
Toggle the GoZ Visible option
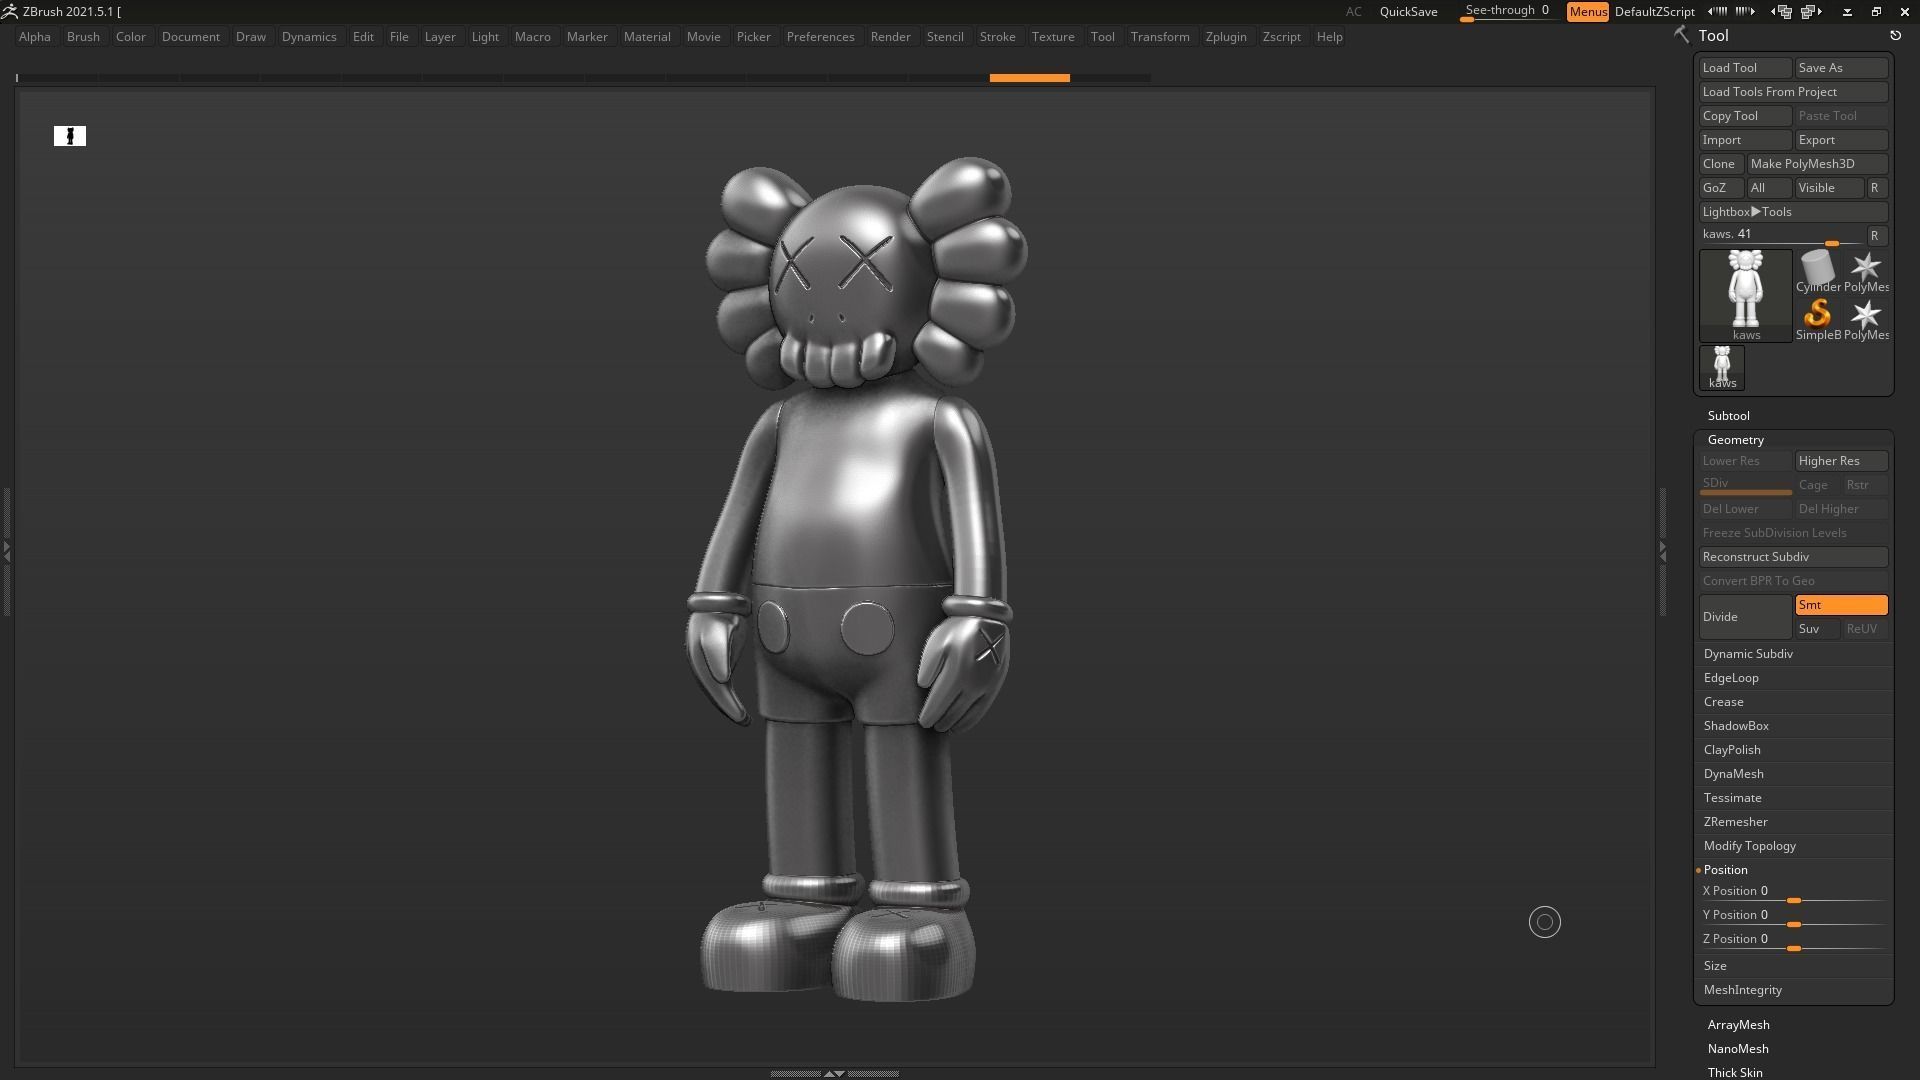1829,188
